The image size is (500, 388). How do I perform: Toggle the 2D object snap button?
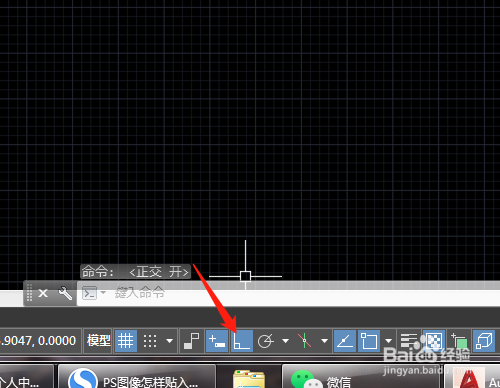pos(369,341)
